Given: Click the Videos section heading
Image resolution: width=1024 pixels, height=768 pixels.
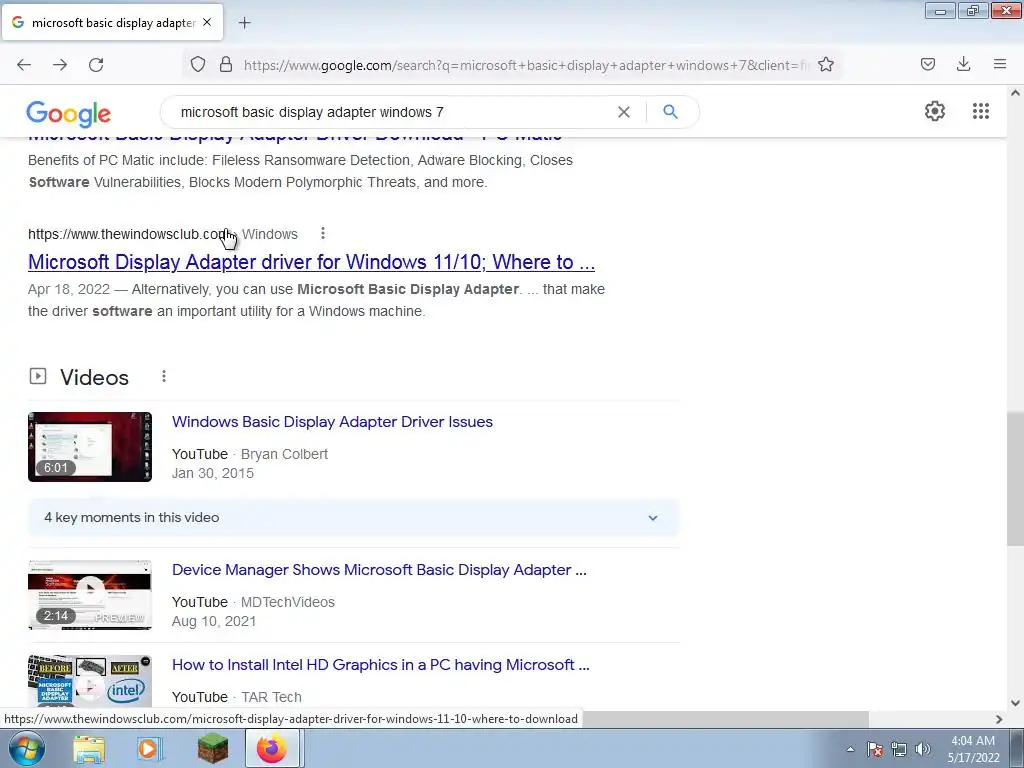Looking at the screenshot, I should [x=94, y=377].
